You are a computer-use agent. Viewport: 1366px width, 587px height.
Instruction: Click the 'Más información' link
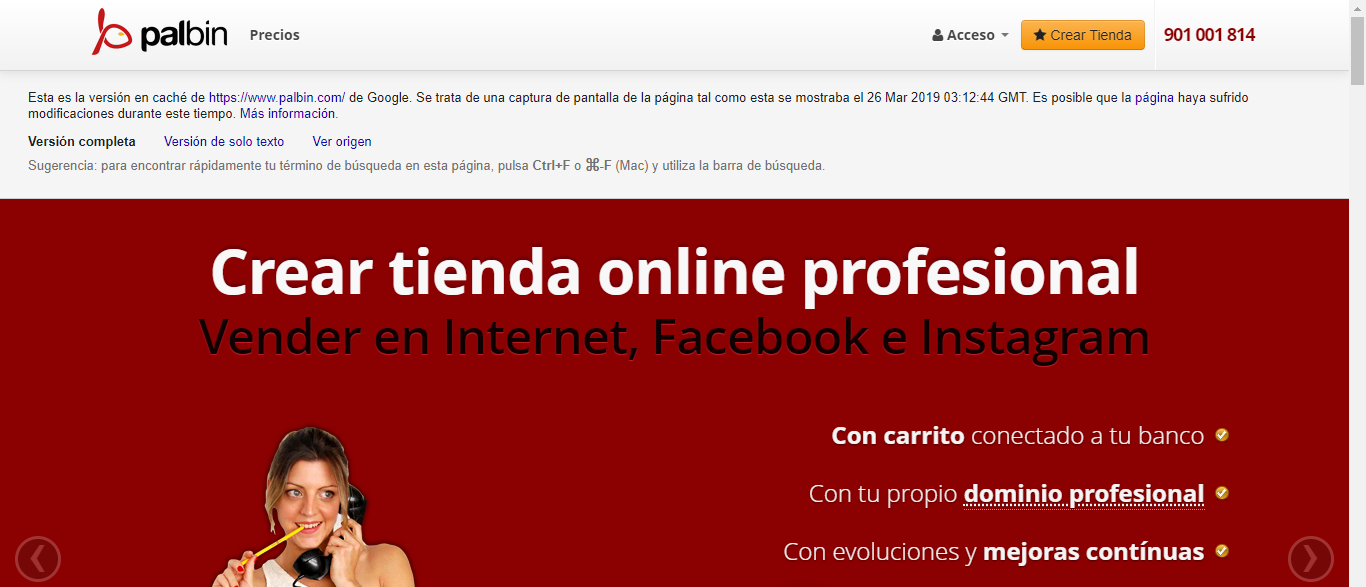288,114
